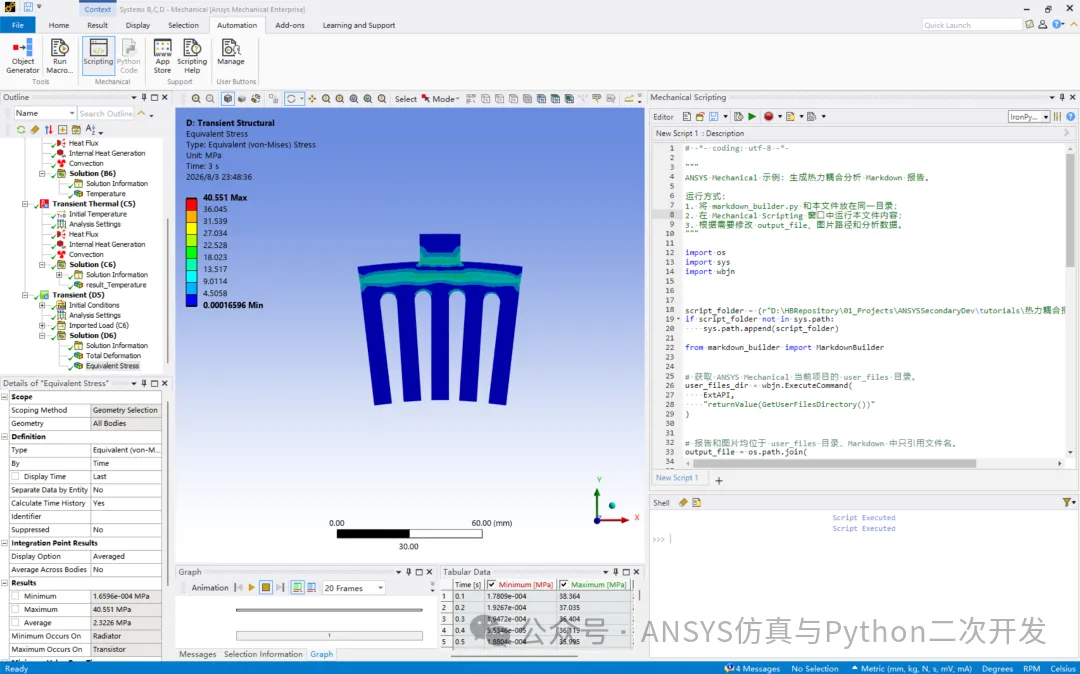Switch to the Display ribbon tab
The image size is (1080, 674).
pos(138,25)
